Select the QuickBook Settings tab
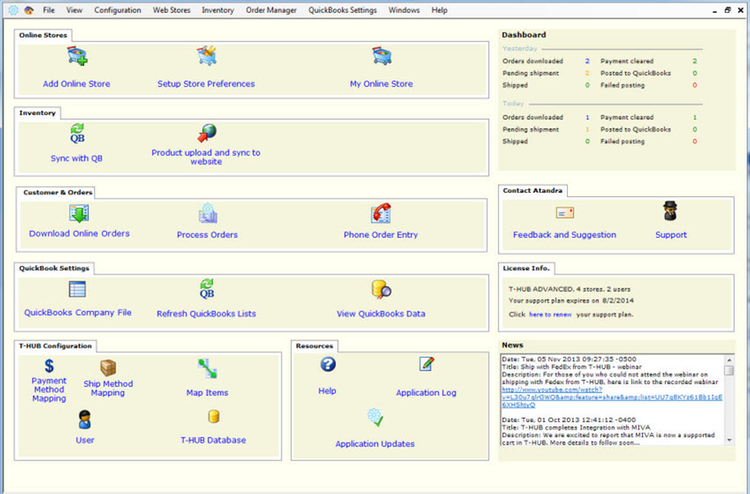Image resolution: width=750 pixels, height=494 pixels. (x=54, y=268)
